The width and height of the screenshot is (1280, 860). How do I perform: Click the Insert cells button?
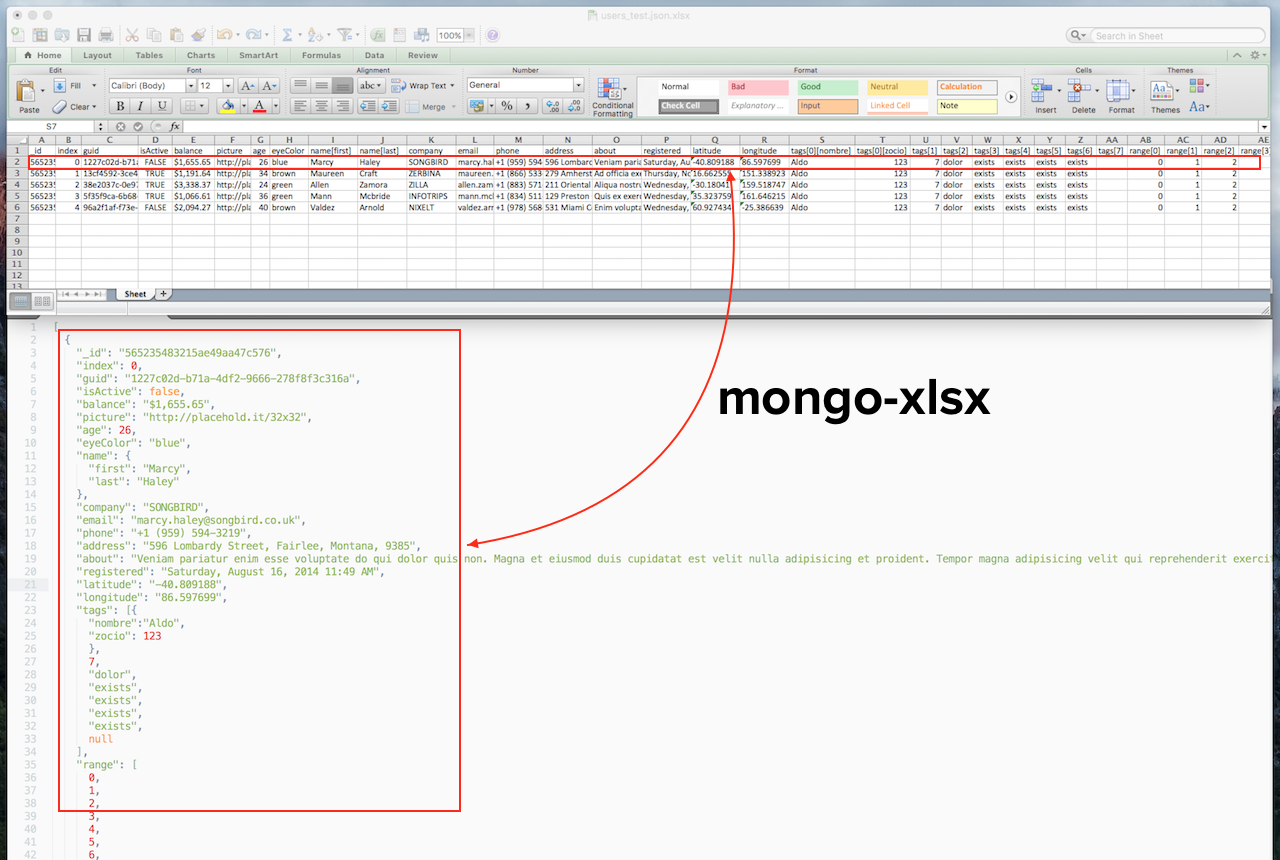pyautogui.click(x=1046, y=97)
